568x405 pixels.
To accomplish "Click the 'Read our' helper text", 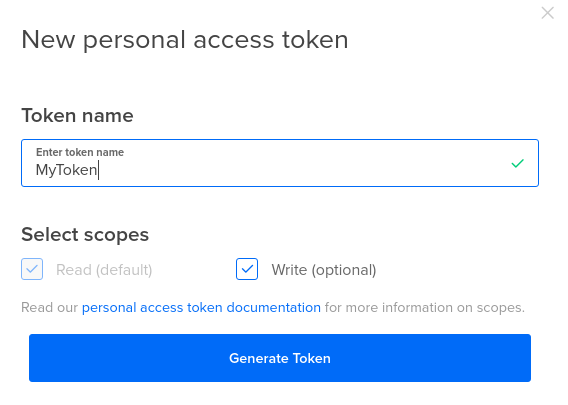I will point(49,308).
